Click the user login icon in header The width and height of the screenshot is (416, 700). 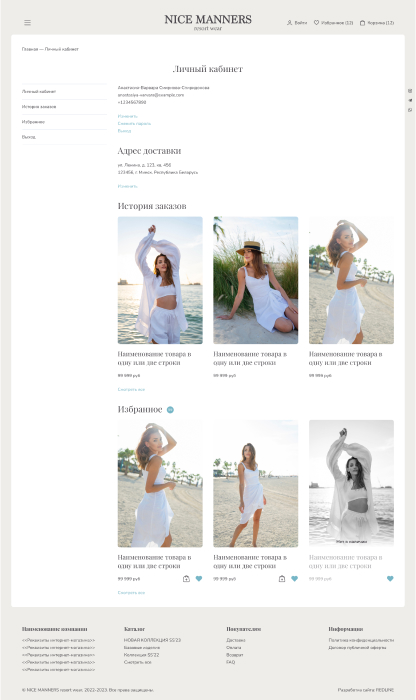pos(289,22)
